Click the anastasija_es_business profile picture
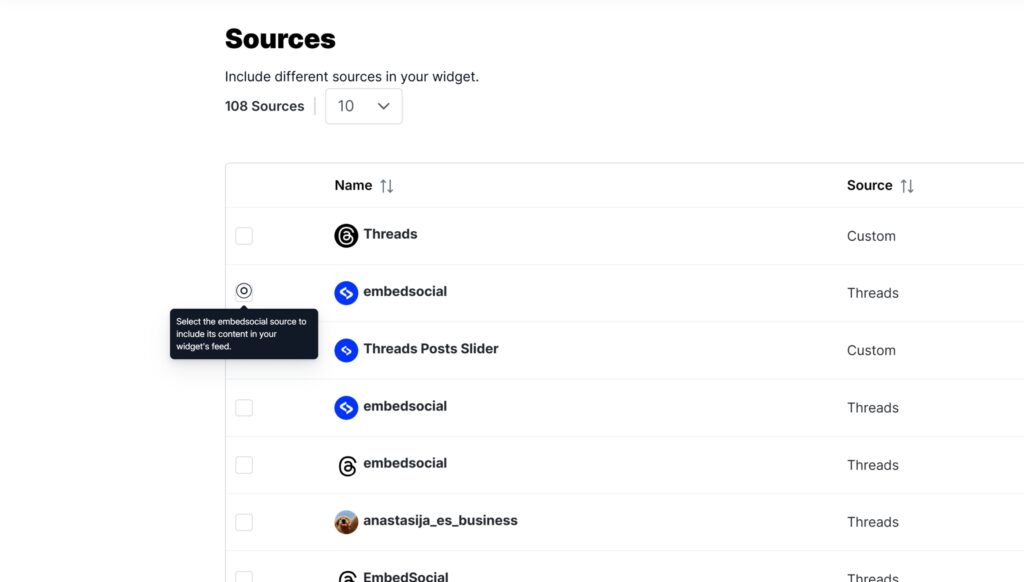 point(345,521)
